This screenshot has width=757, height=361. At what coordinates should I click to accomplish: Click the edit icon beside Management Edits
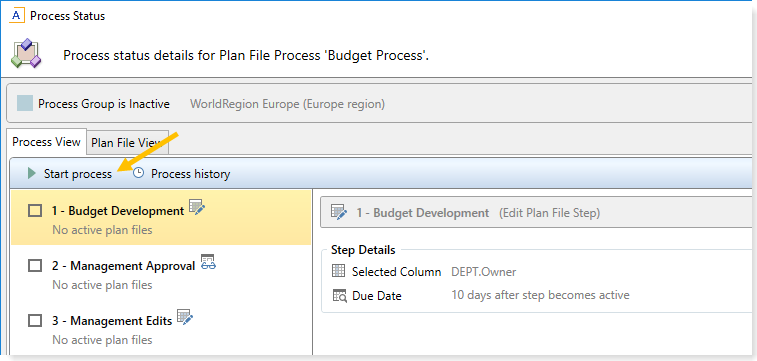[185, 317]
